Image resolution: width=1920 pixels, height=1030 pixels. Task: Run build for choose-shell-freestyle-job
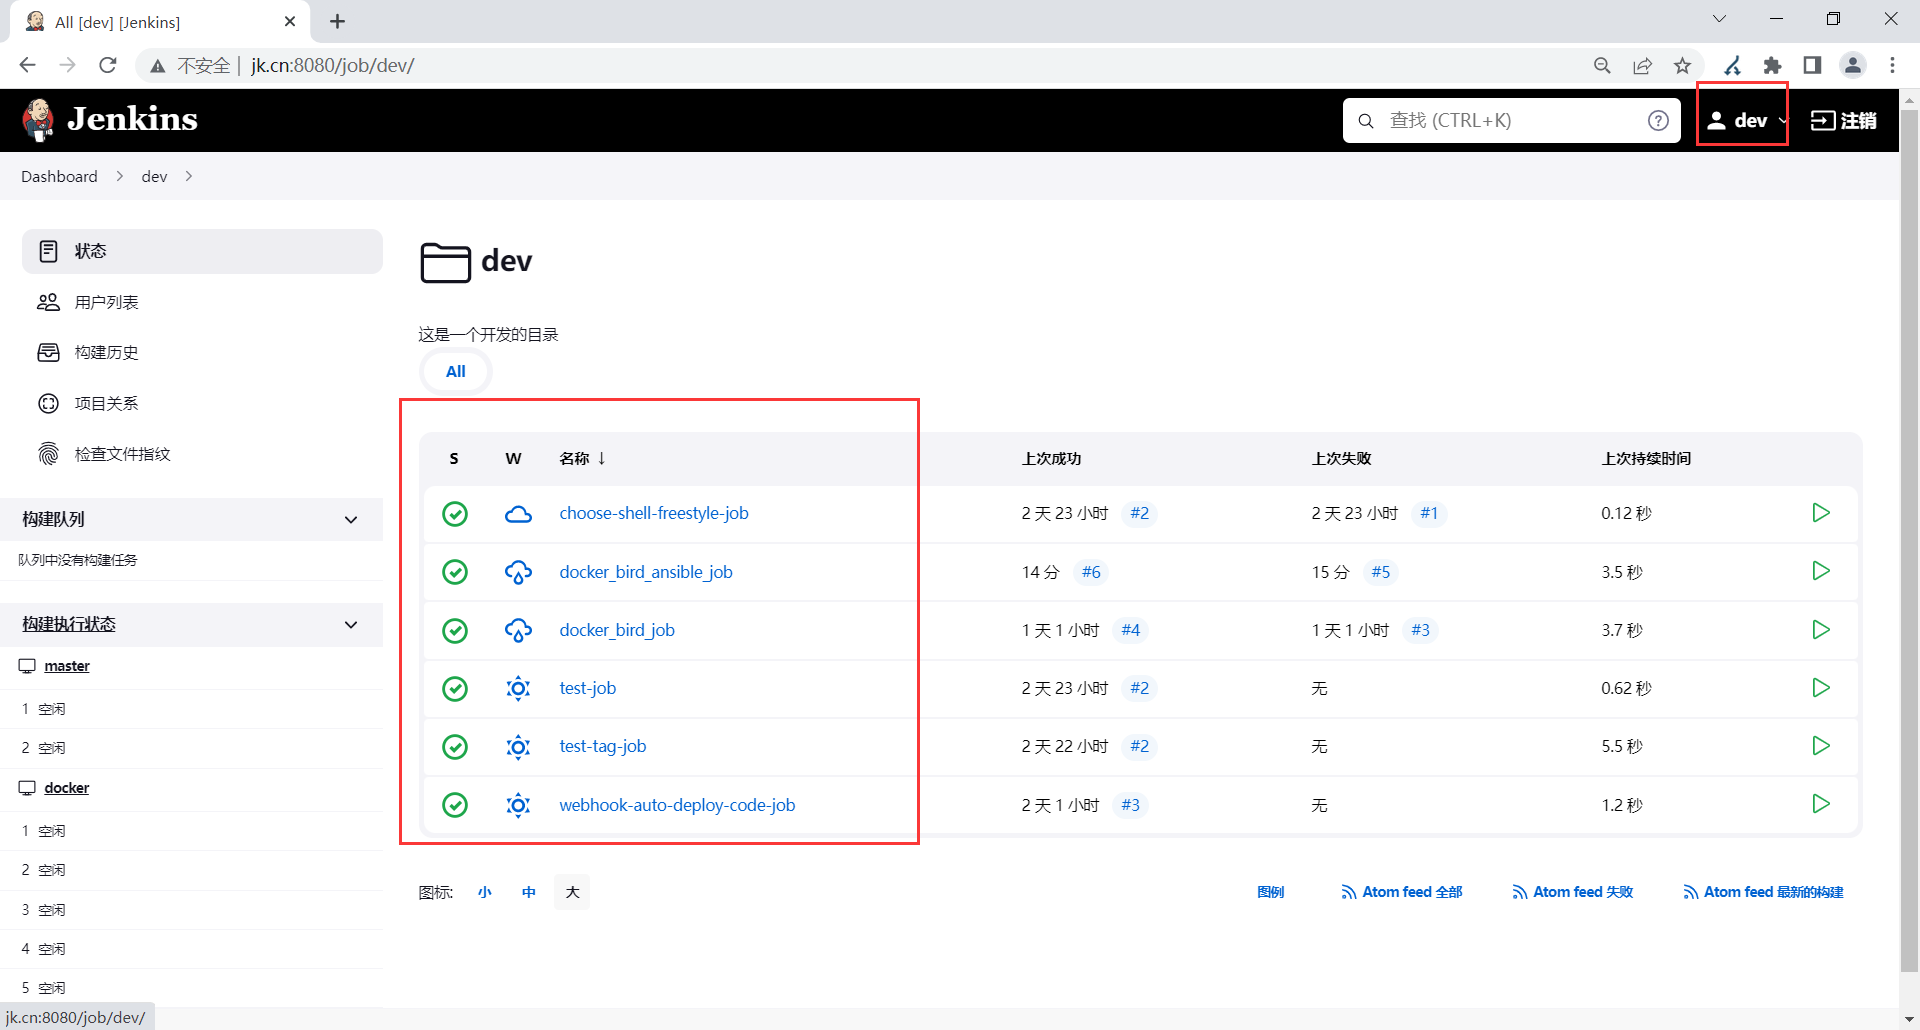point(1821,513)
